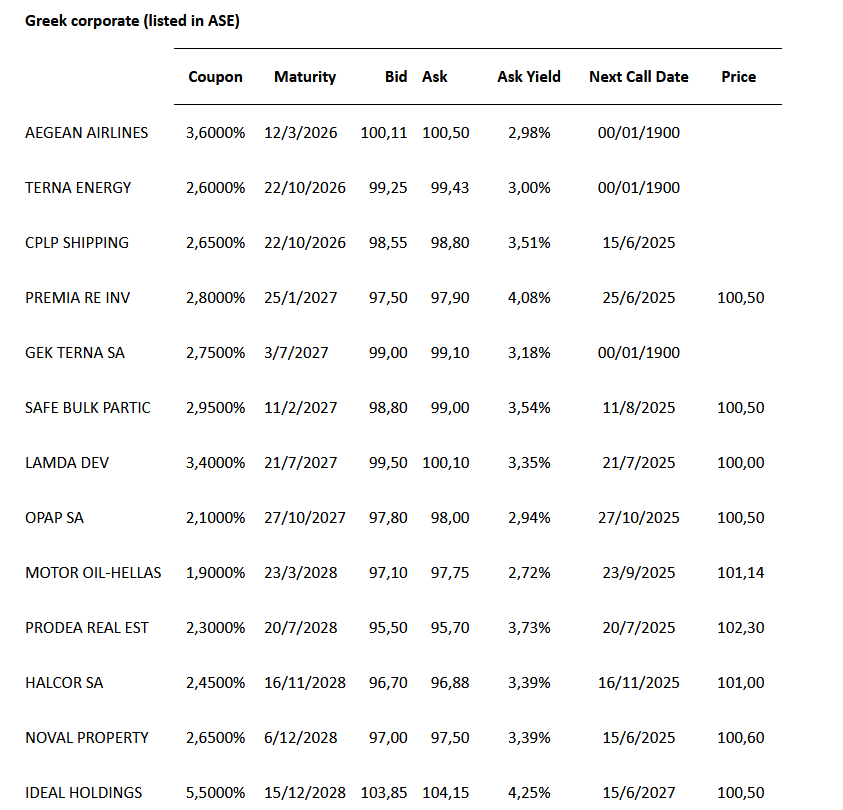Select the CPLP SHIPPING coupon 2,6500%
Screen dimensions: 843x810
(x=215, y=243)
